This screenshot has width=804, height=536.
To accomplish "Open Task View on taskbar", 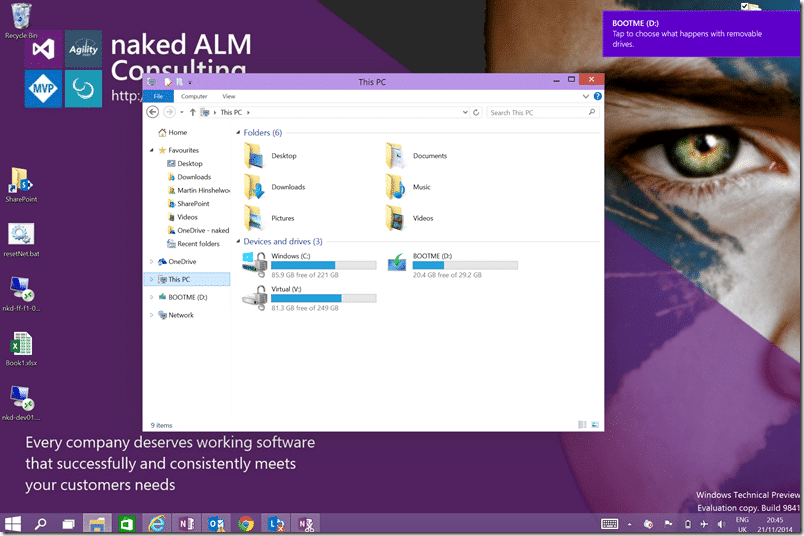I will pyautogui.click(x=68, y=524).
